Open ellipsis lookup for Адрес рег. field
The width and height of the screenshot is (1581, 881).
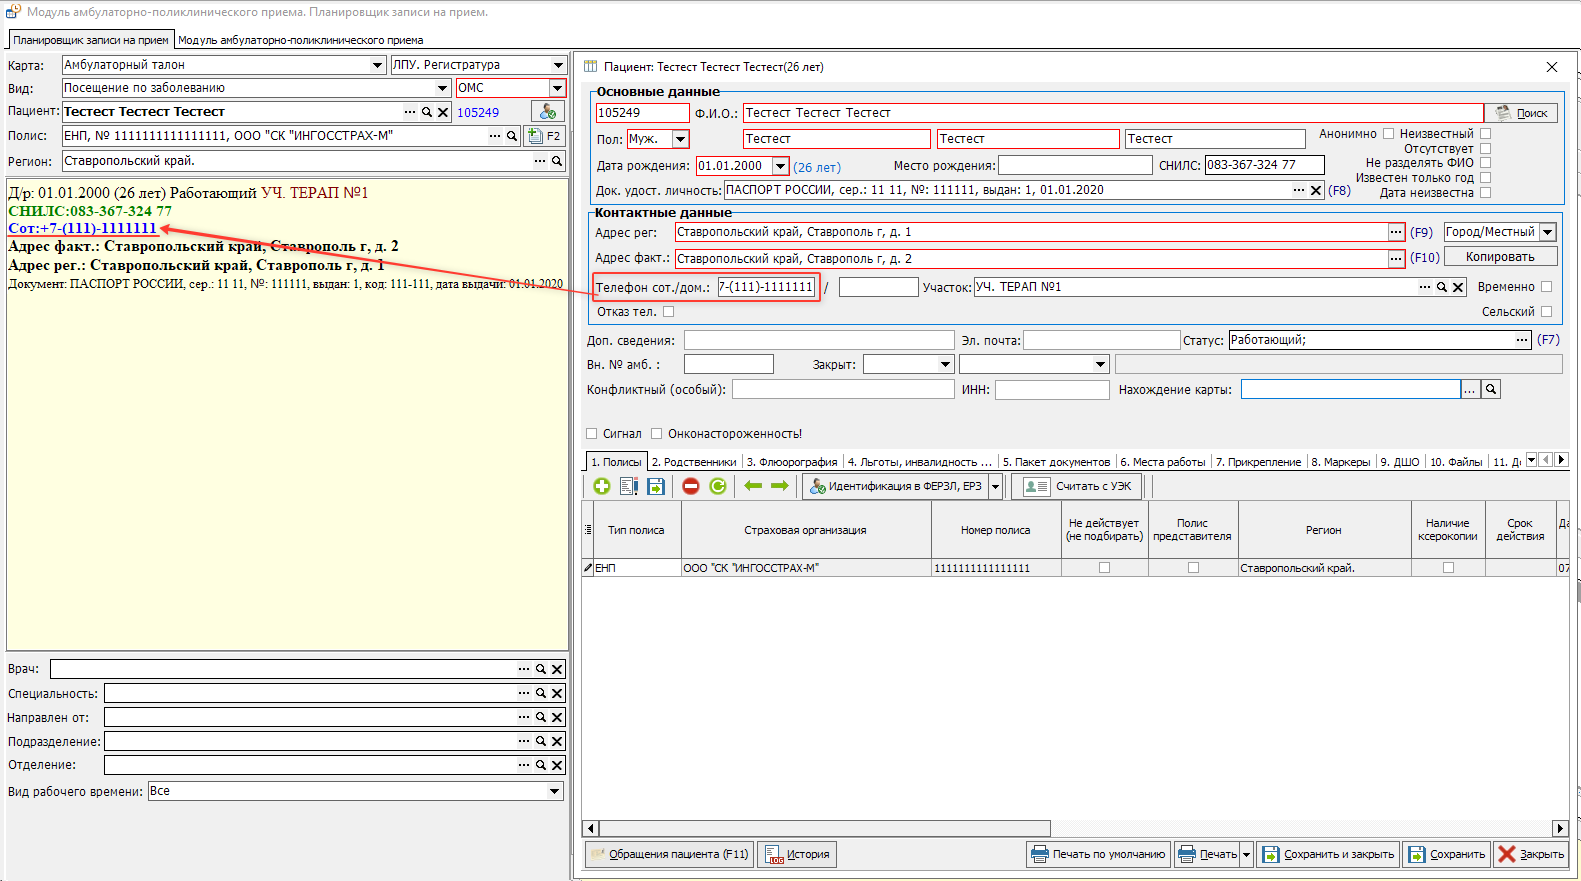point(1396,232)
